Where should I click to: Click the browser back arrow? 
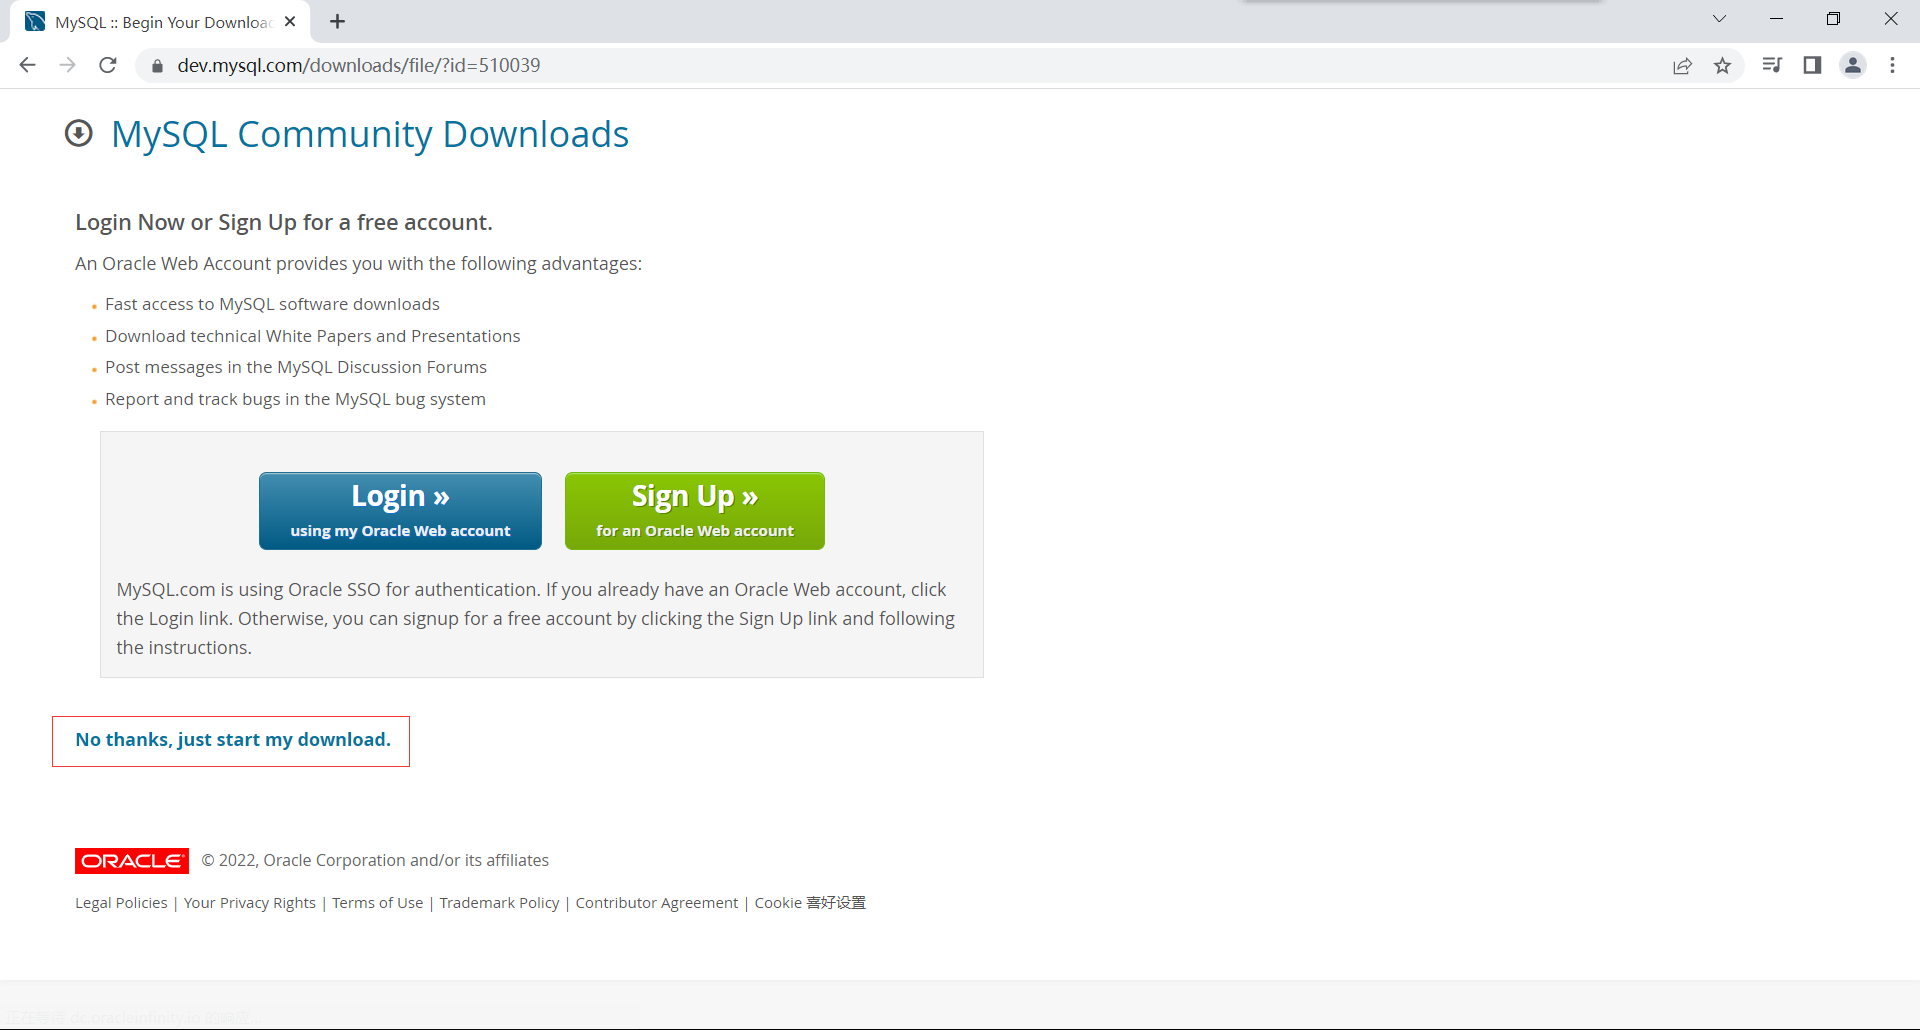click(x=28, y=65)
